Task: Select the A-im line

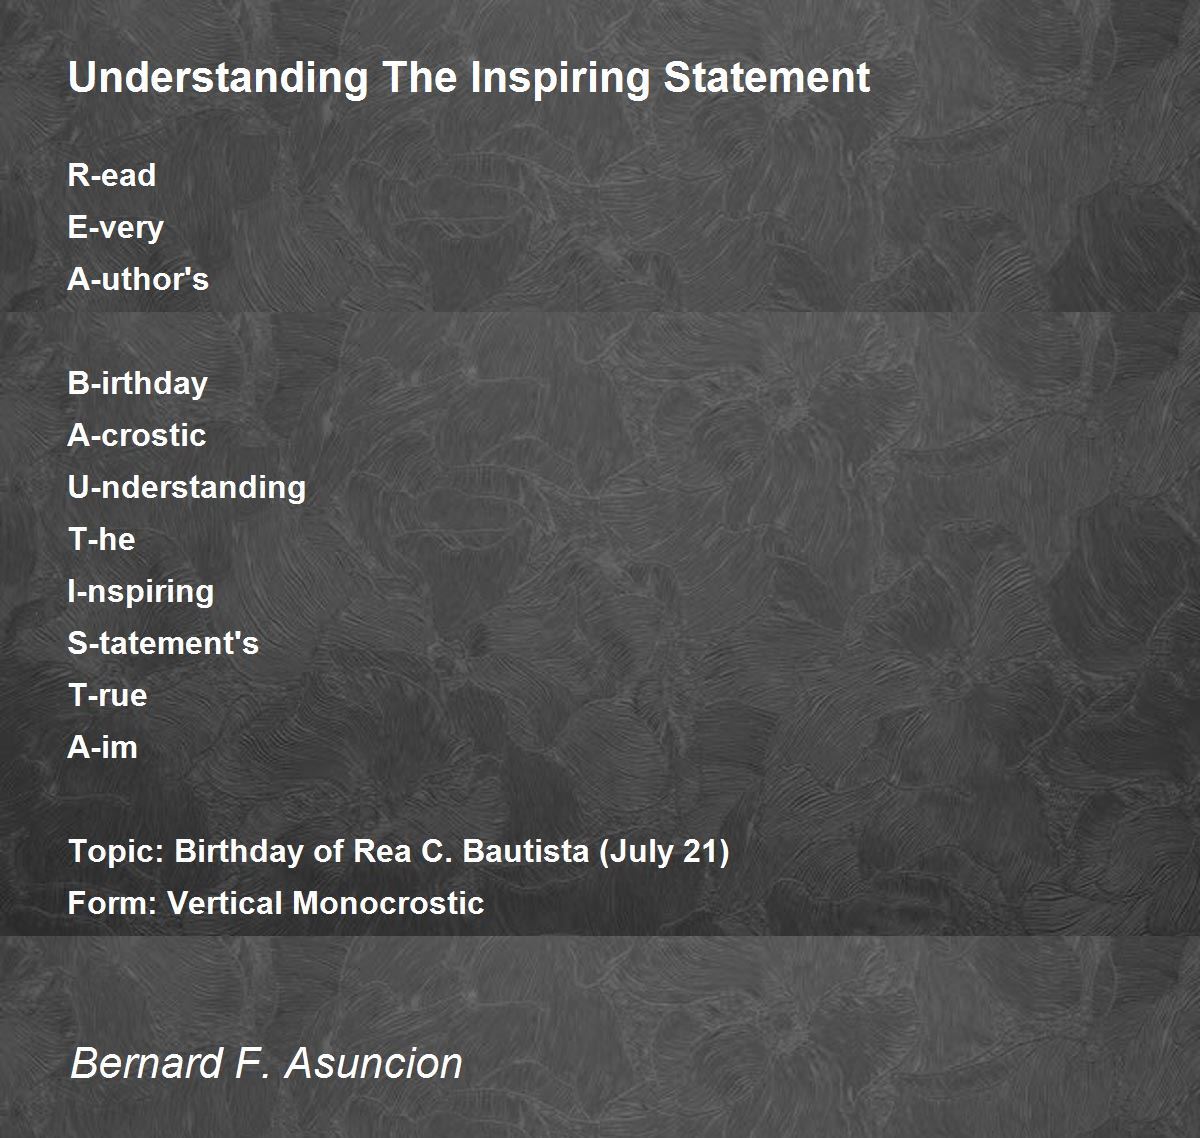Action: 103,747
